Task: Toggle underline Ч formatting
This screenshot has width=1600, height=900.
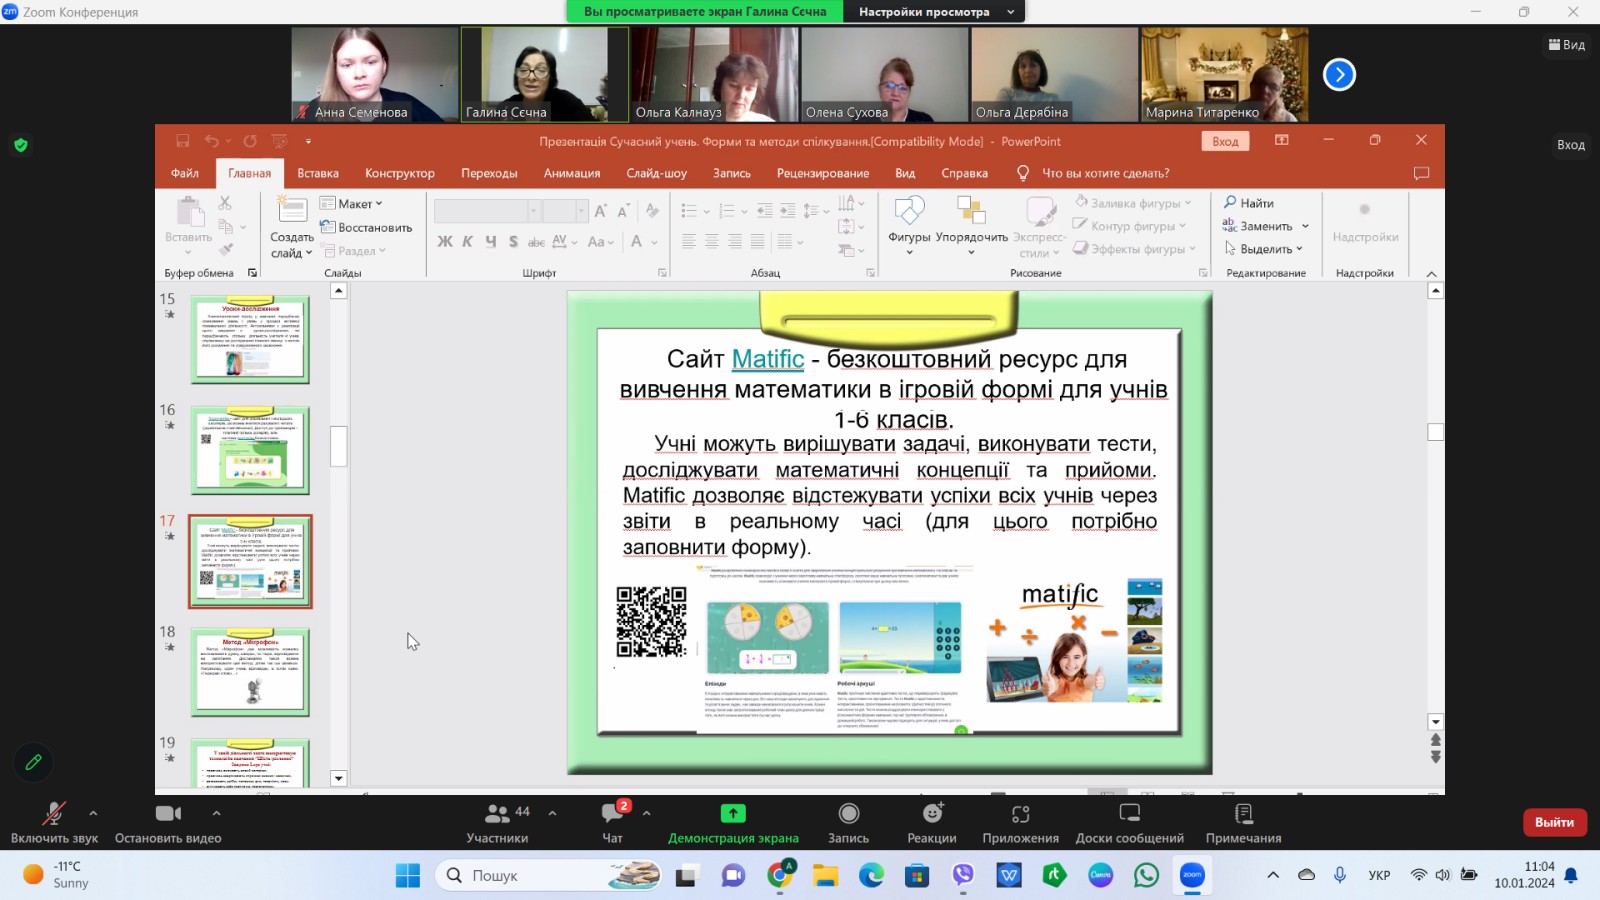Action: 490,241
